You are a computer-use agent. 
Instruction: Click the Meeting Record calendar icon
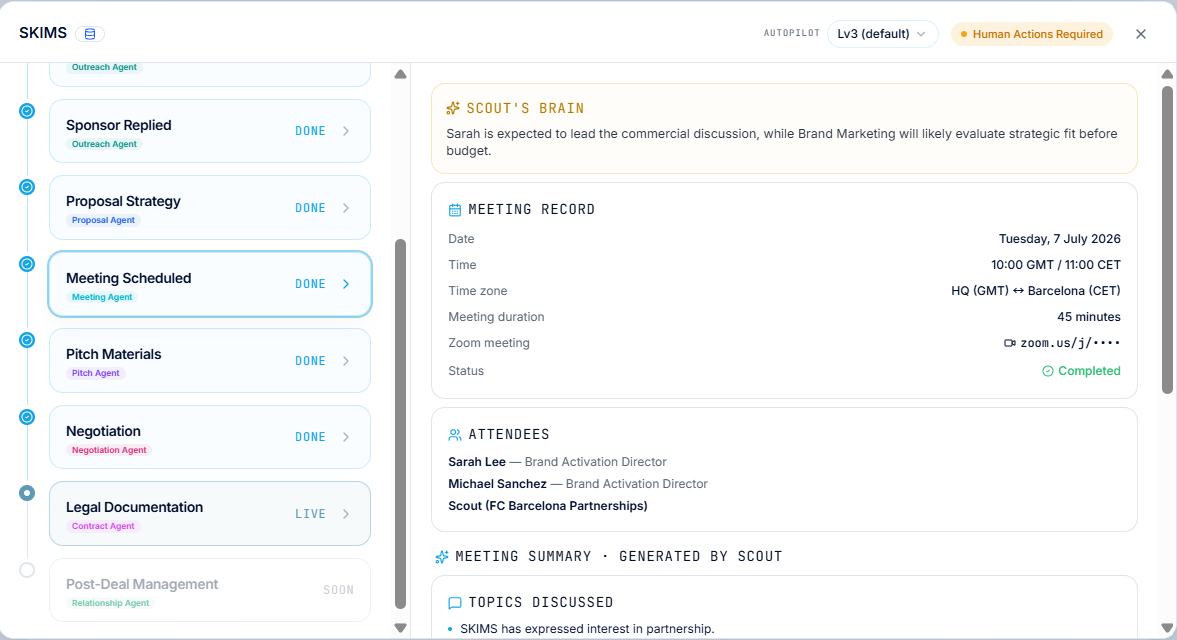[455, 210]
